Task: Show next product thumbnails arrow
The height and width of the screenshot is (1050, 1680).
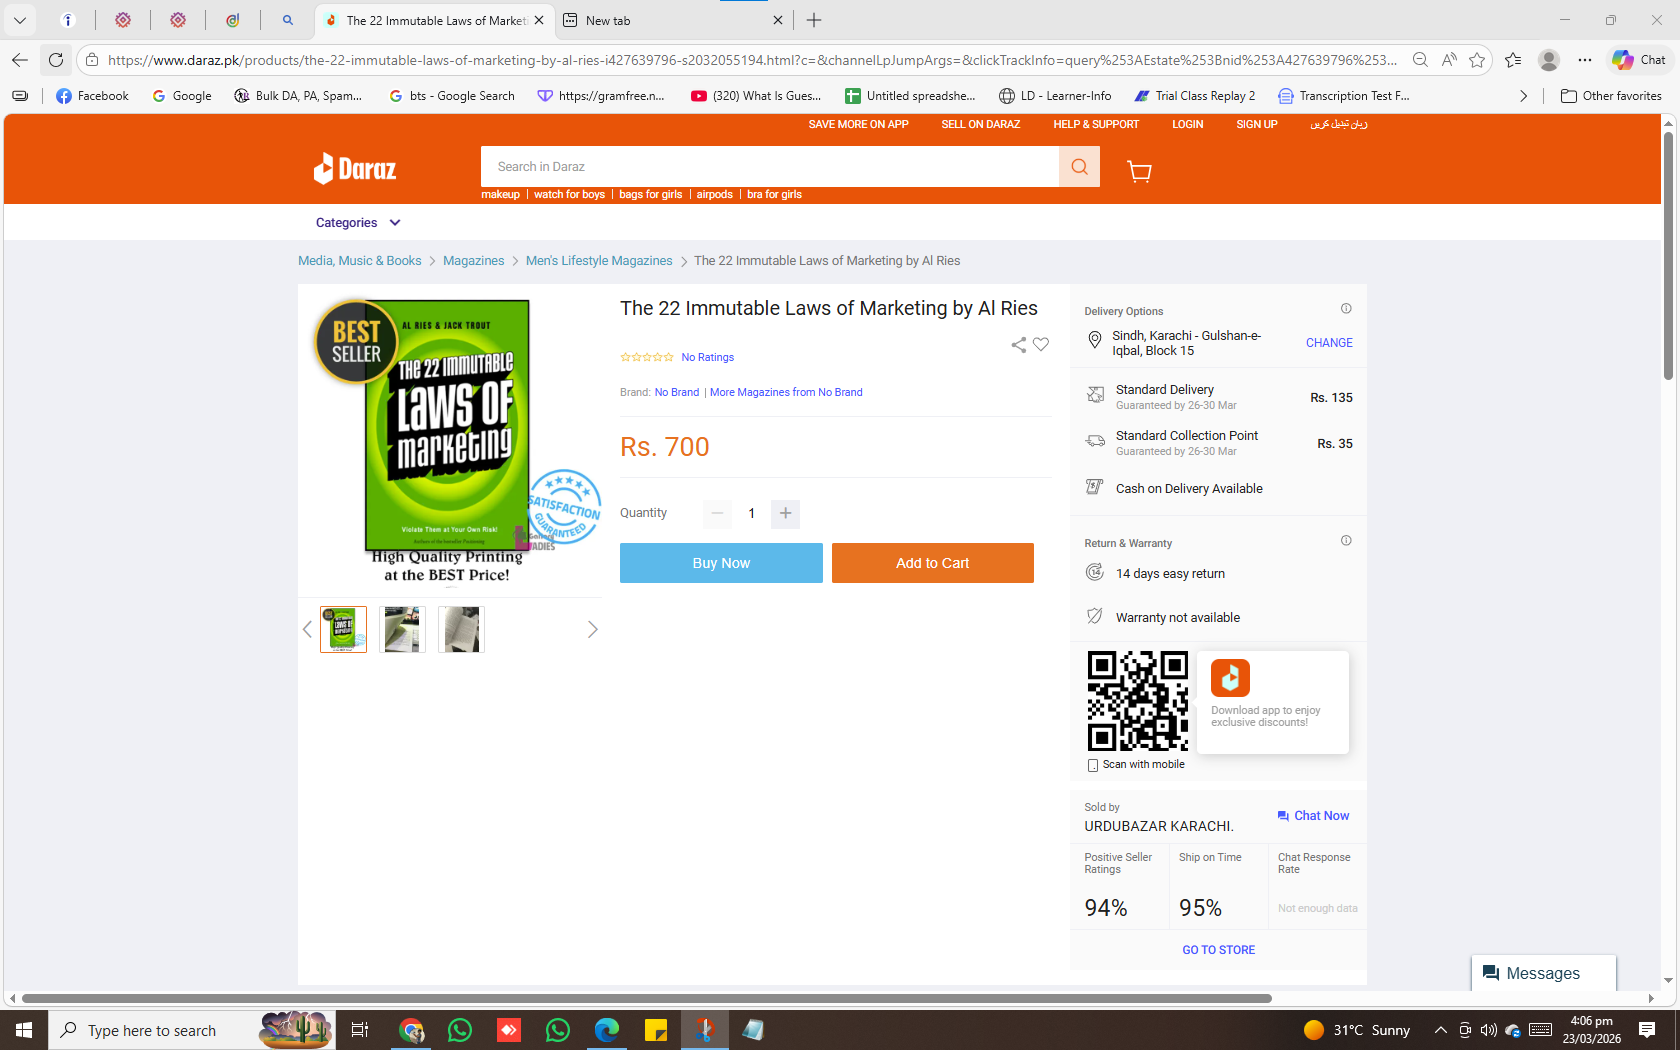Action: click(x=592, y=629)
